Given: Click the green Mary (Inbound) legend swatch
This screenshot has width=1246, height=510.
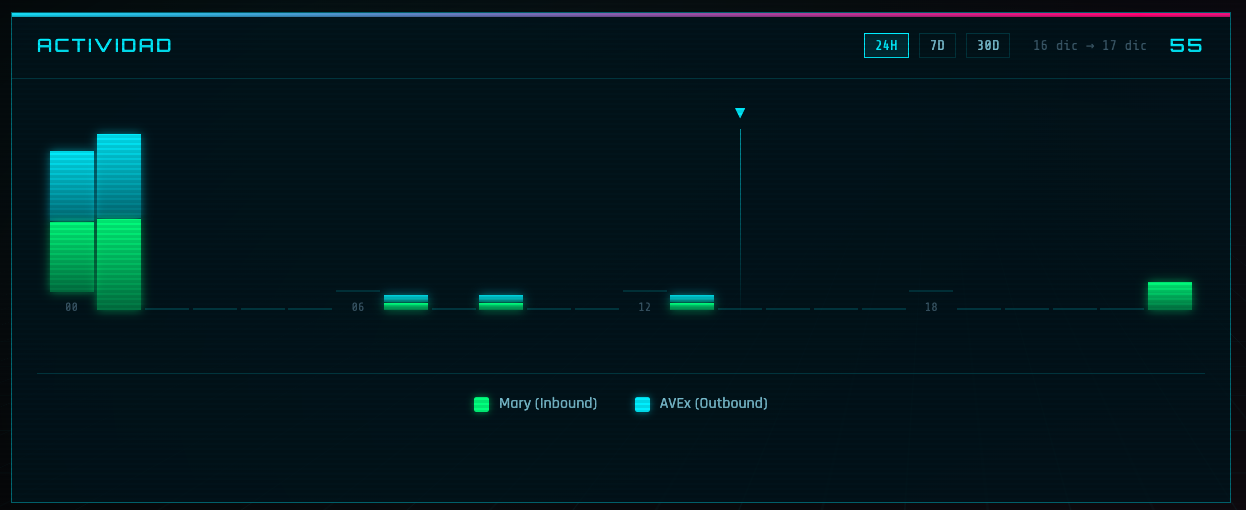Looking at the screenshot, I should 481,404.
